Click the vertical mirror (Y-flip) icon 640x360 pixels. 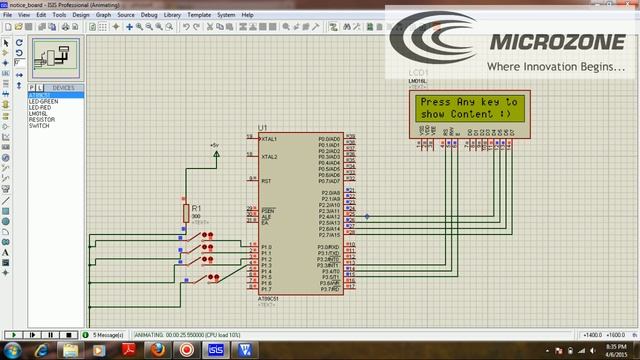tap(19, 86)
